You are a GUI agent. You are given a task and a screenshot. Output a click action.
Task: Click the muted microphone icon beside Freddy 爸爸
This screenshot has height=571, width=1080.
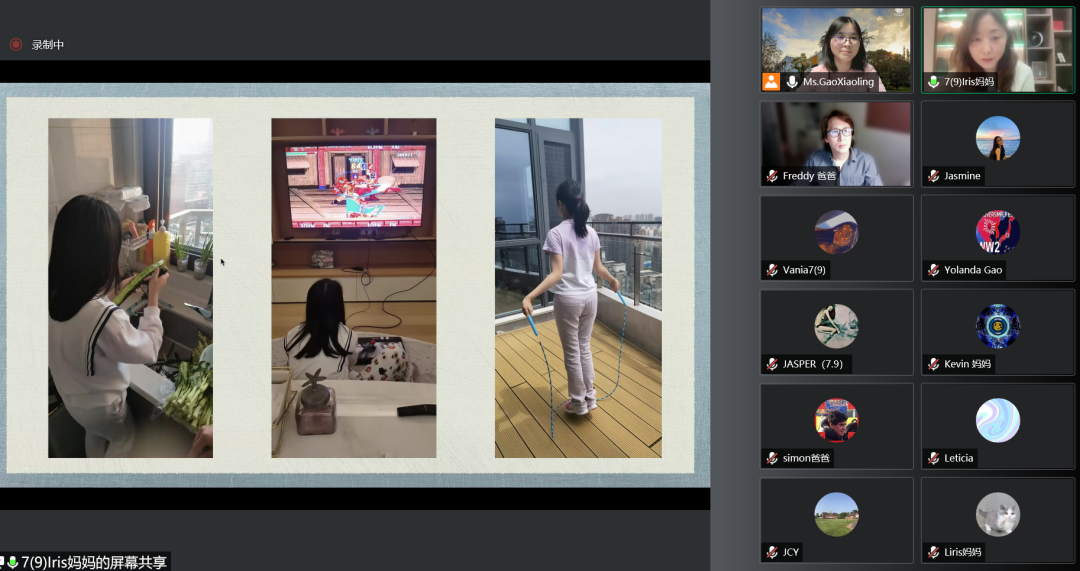click(x=772, y=176)
